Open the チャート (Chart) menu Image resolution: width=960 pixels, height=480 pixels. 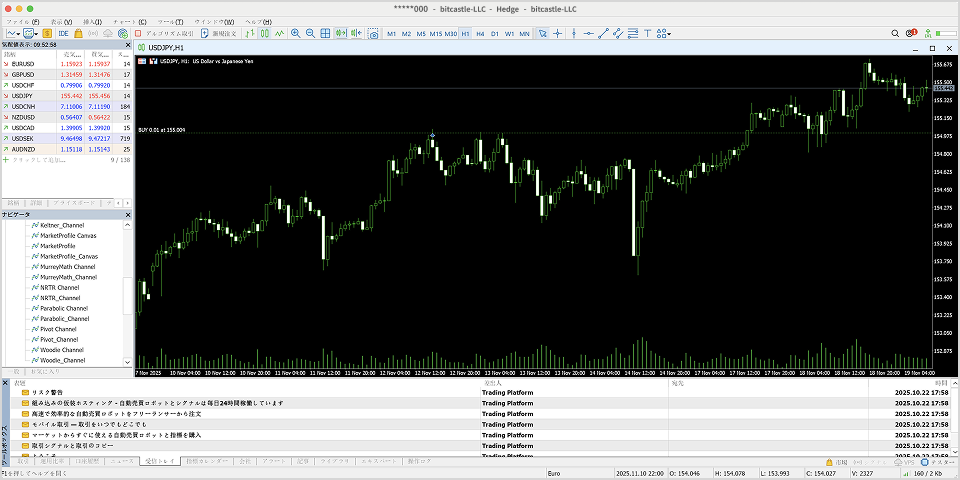(130, 22)
